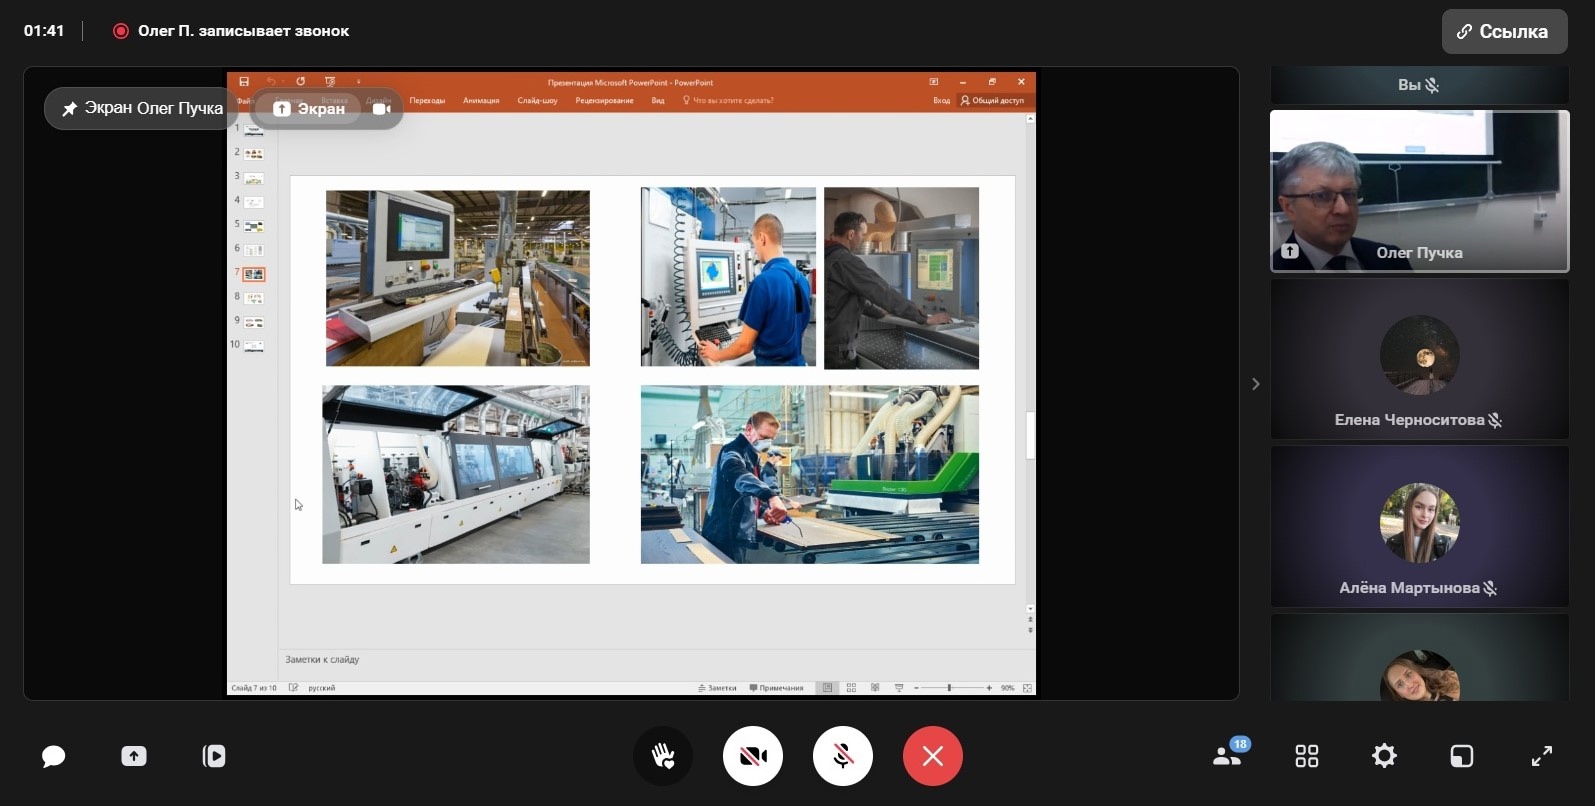Open the recording playback icon in bottom bar
Image resolution: width=1595 pixels, height=806 pixels.
[214, 756]
